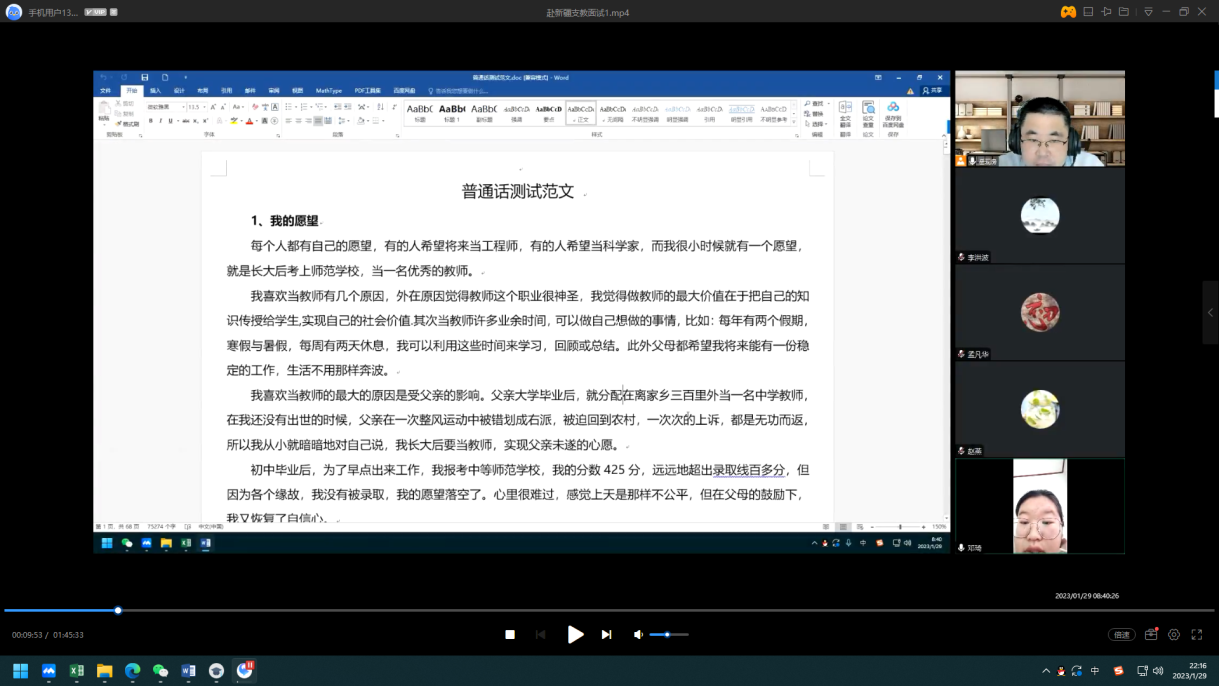
Task: Click the VIP badge beside the username
Action: coord(95,12)
